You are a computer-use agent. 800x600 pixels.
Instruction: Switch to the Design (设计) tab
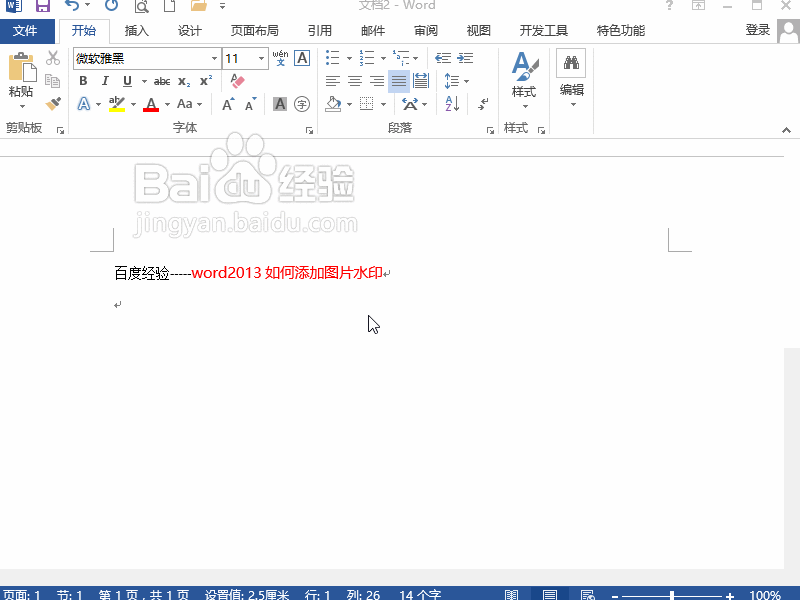point(190,31)
